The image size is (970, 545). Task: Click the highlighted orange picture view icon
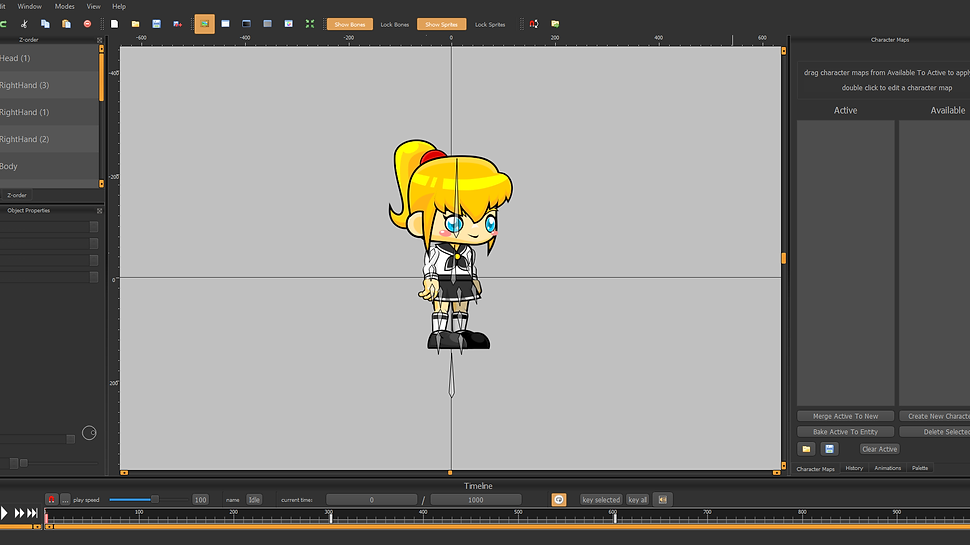[205, 24]
